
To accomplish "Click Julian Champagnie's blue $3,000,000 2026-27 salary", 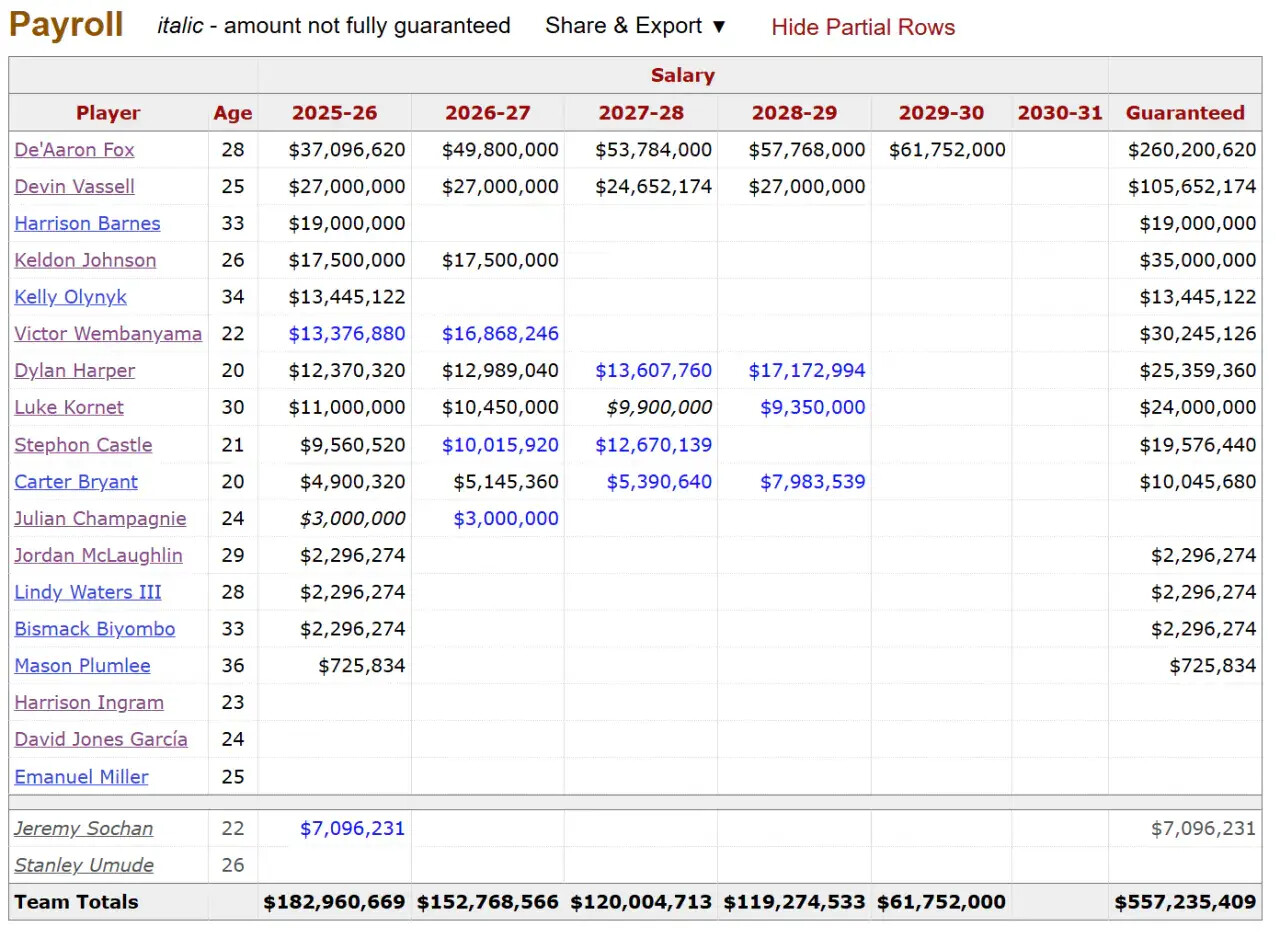I will click(x=506, y=519).
